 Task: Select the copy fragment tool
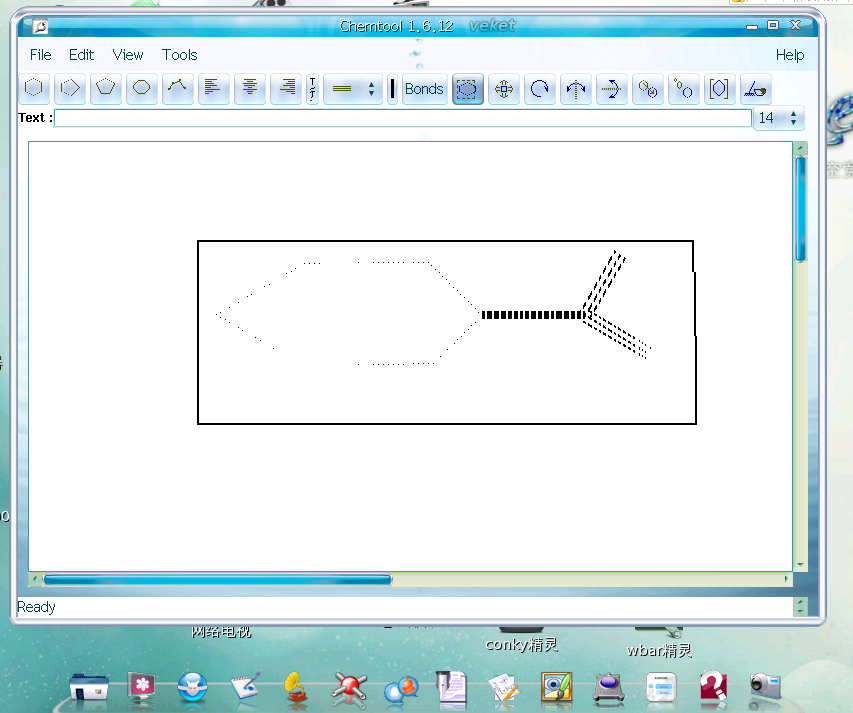(x=647, y=89)
